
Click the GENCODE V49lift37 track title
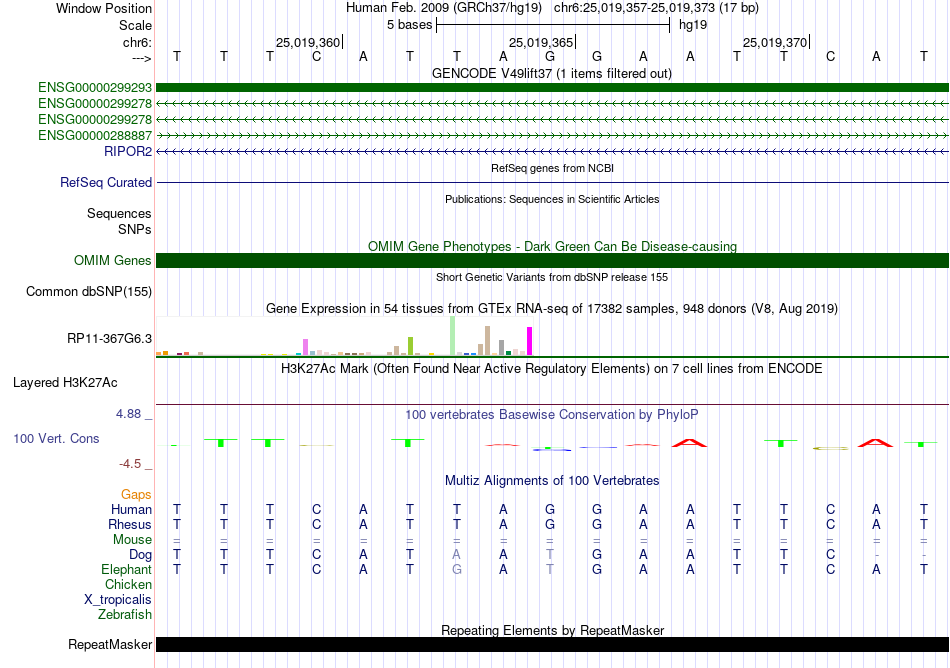(x=552, y=74)
